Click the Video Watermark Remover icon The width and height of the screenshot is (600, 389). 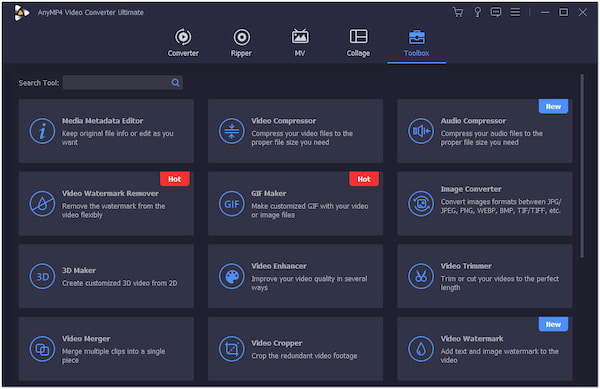click(42, 204)
